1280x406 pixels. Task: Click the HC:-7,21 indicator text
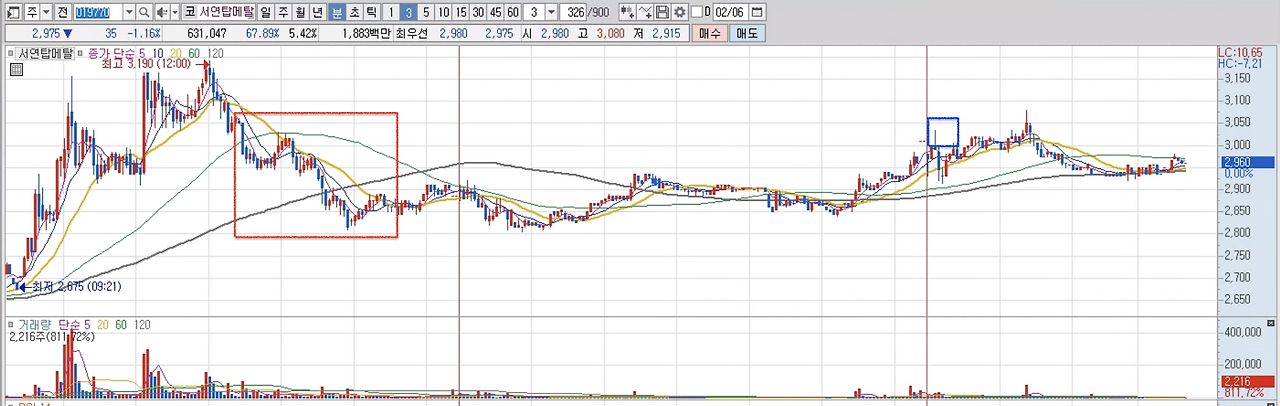[1240, 63]
